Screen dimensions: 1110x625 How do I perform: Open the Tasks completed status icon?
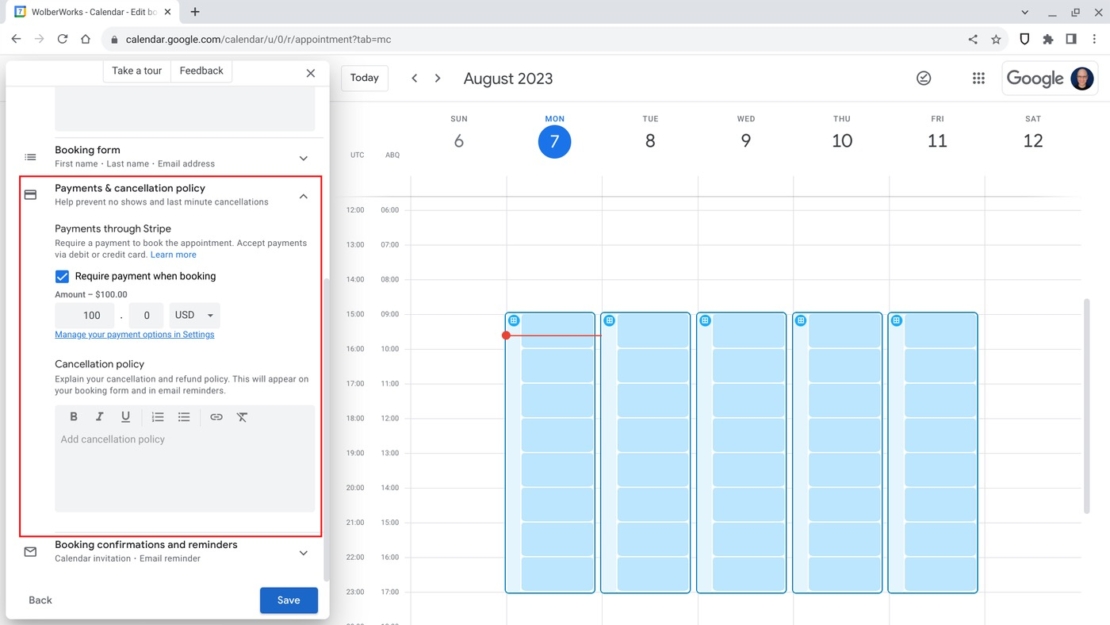(x=923, y=77)
